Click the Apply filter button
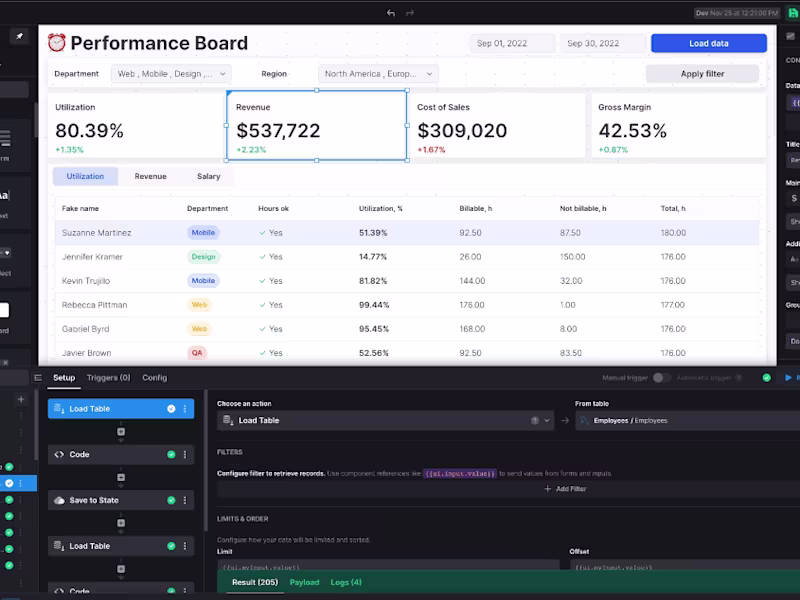800x600 pixels. 702,73
